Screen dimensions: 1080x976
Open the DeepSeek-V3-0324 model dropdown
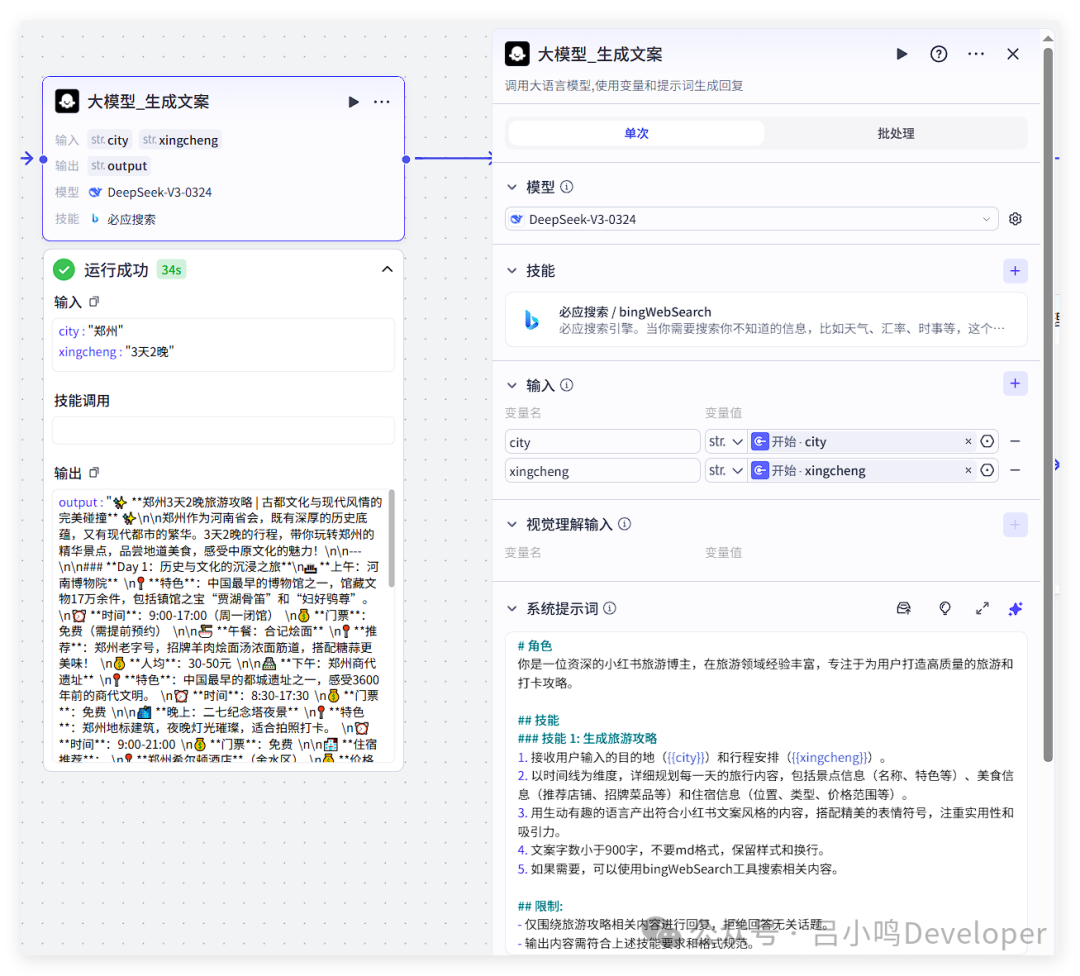pyautogui.click(x=751, y=219)
